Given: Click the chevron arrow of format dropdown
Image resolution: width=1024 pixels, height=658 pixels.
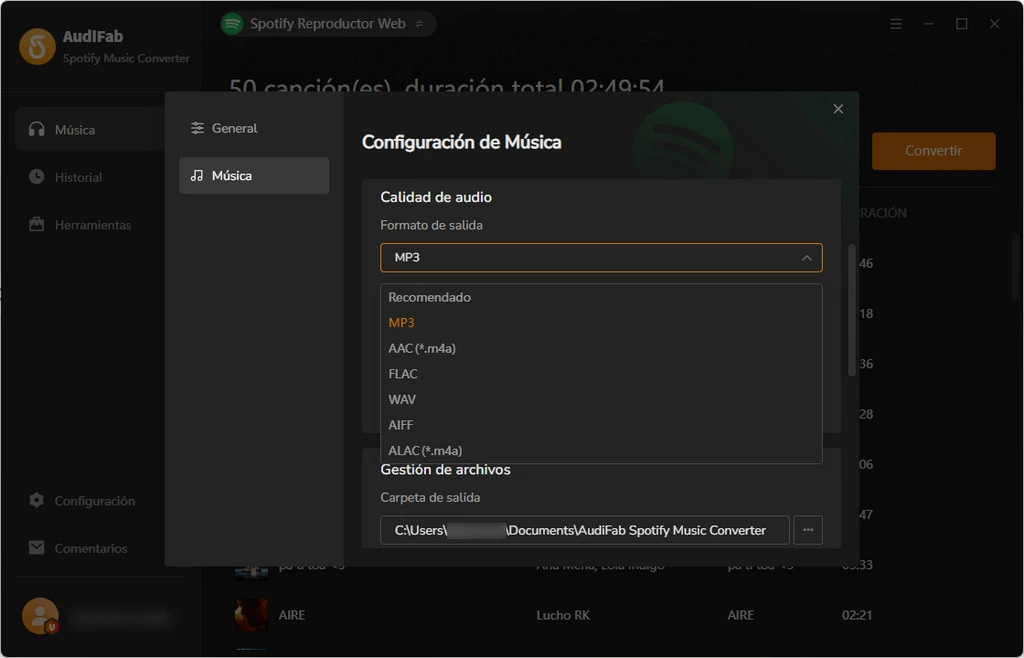Looking at the screenshot, I should point(807,258).
